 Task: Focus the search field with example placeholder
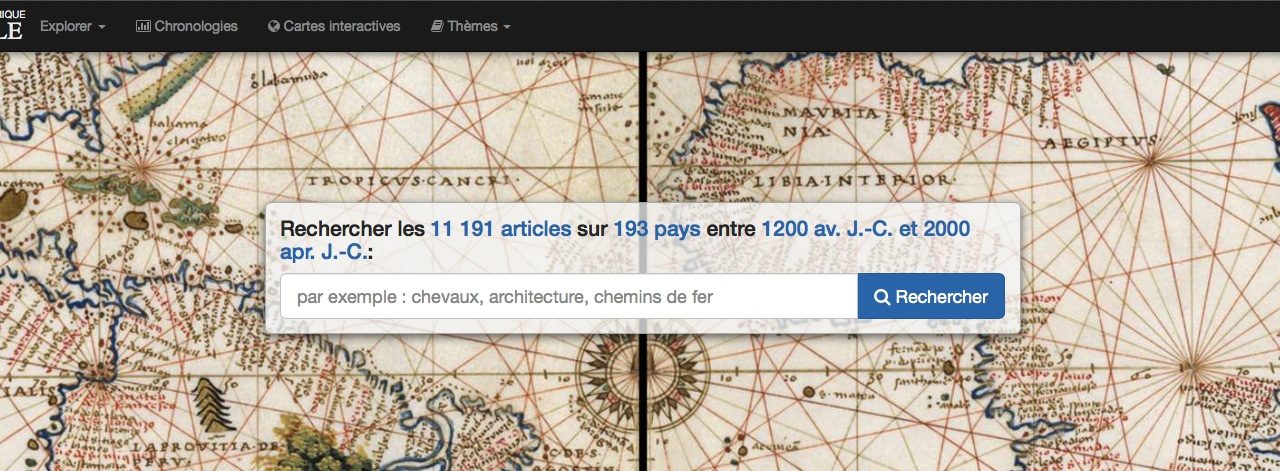569,296
